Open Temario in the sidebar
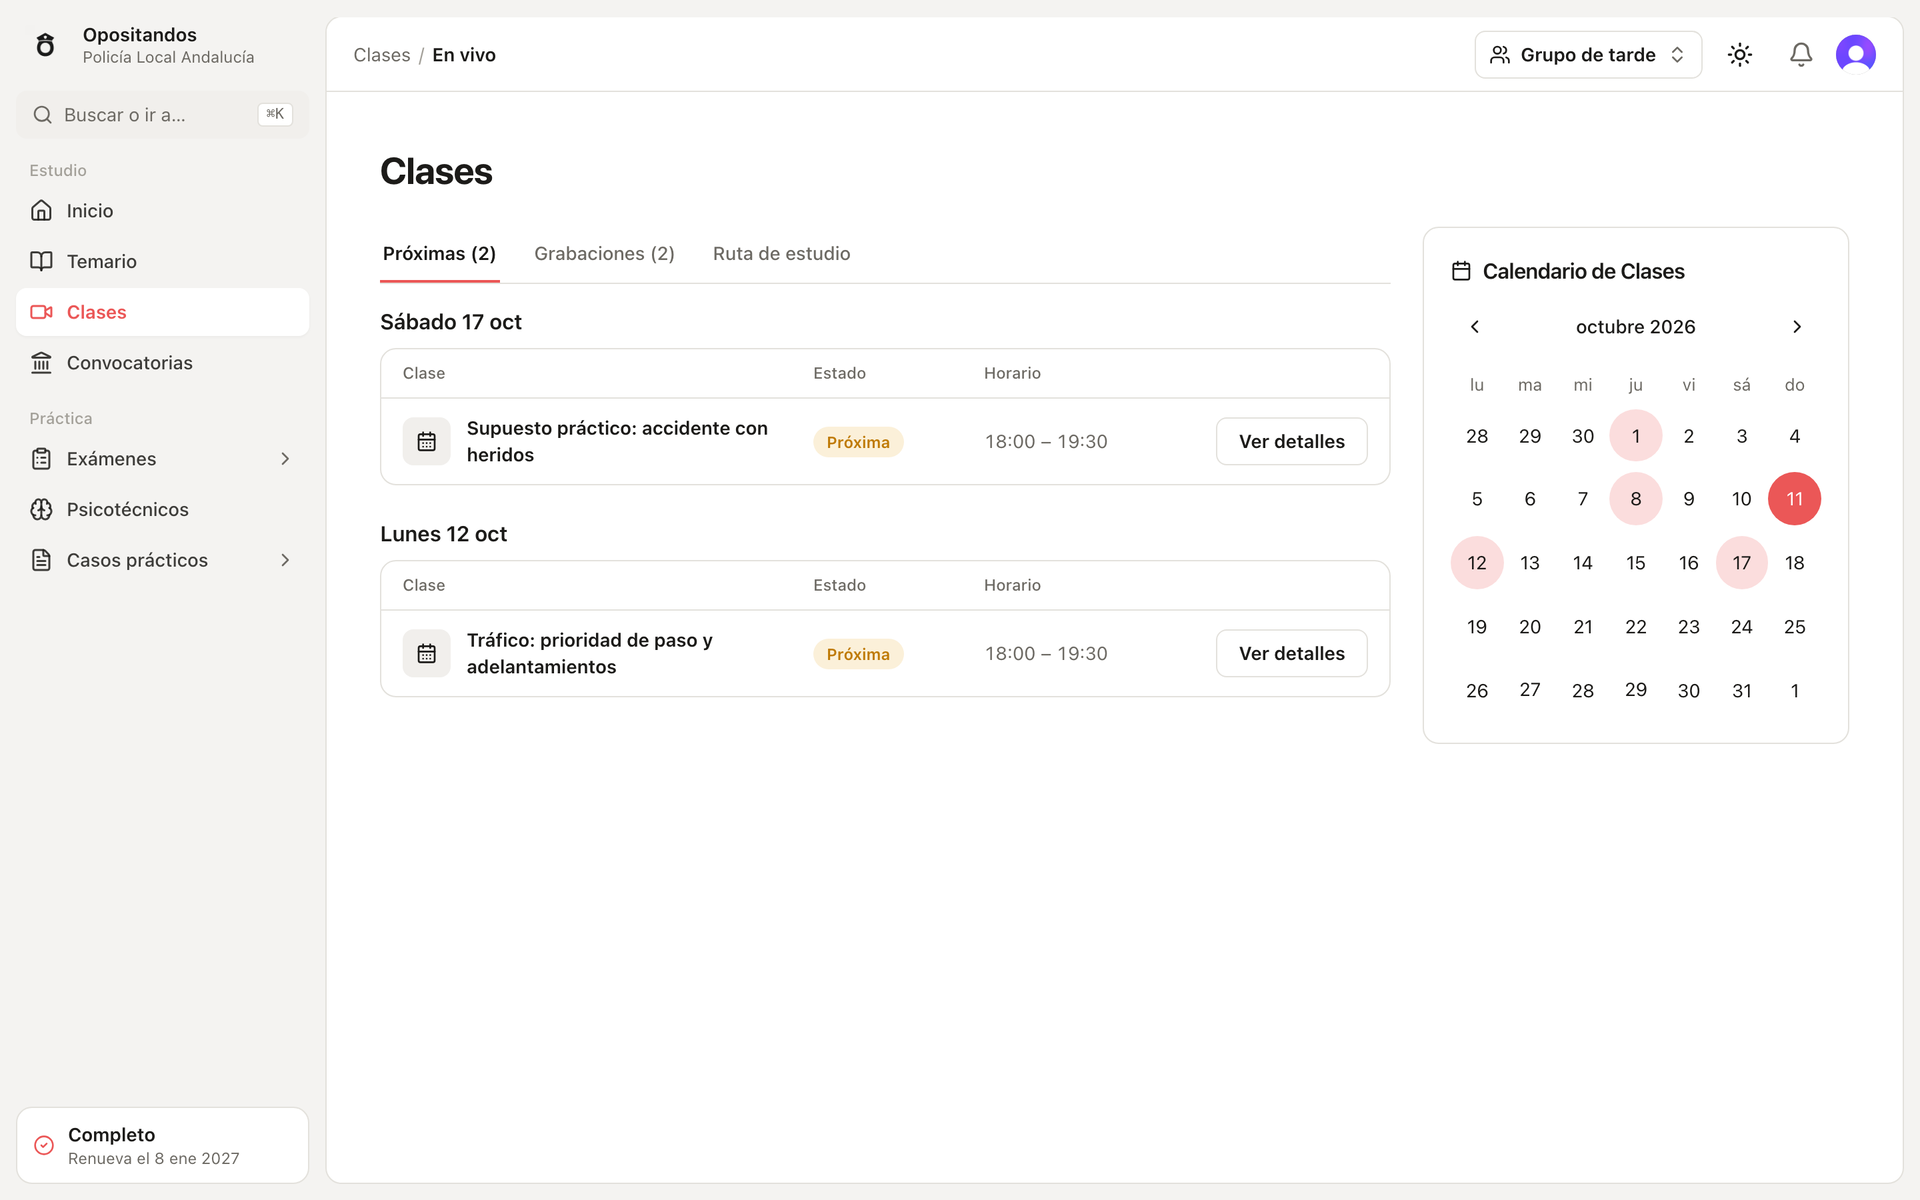The width and height of the screenshot is (1920, 1200). pyautogui.click(x=162, y=261)
